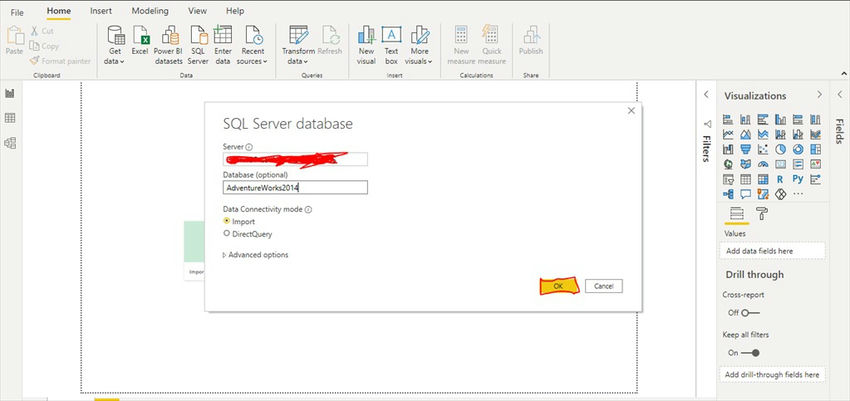
Task: Switch to Model view in left sidebar
Action: point(10,143)
